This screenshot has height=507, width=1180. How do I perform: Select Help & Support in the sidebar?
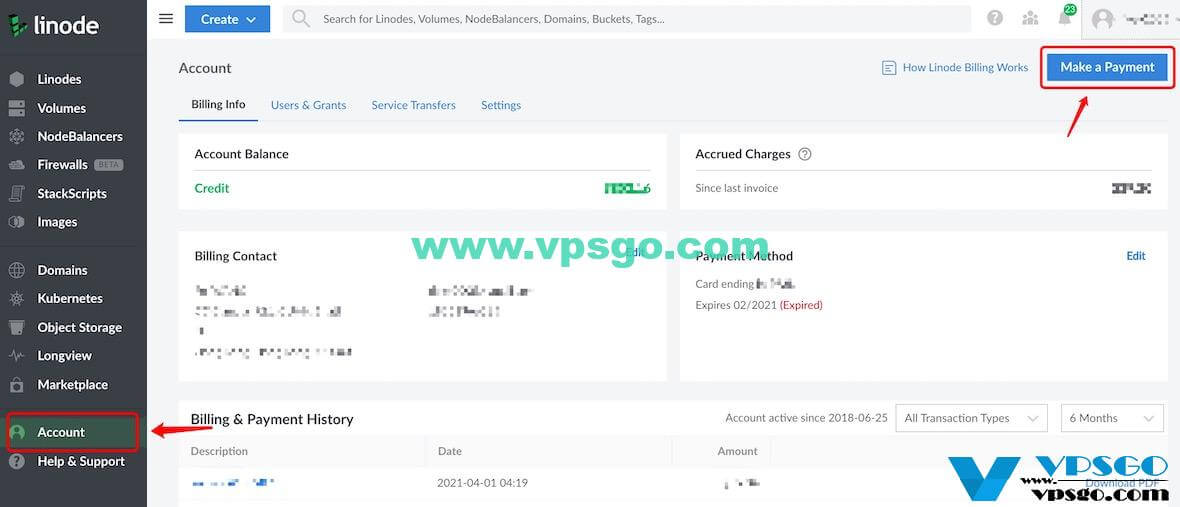81,461
